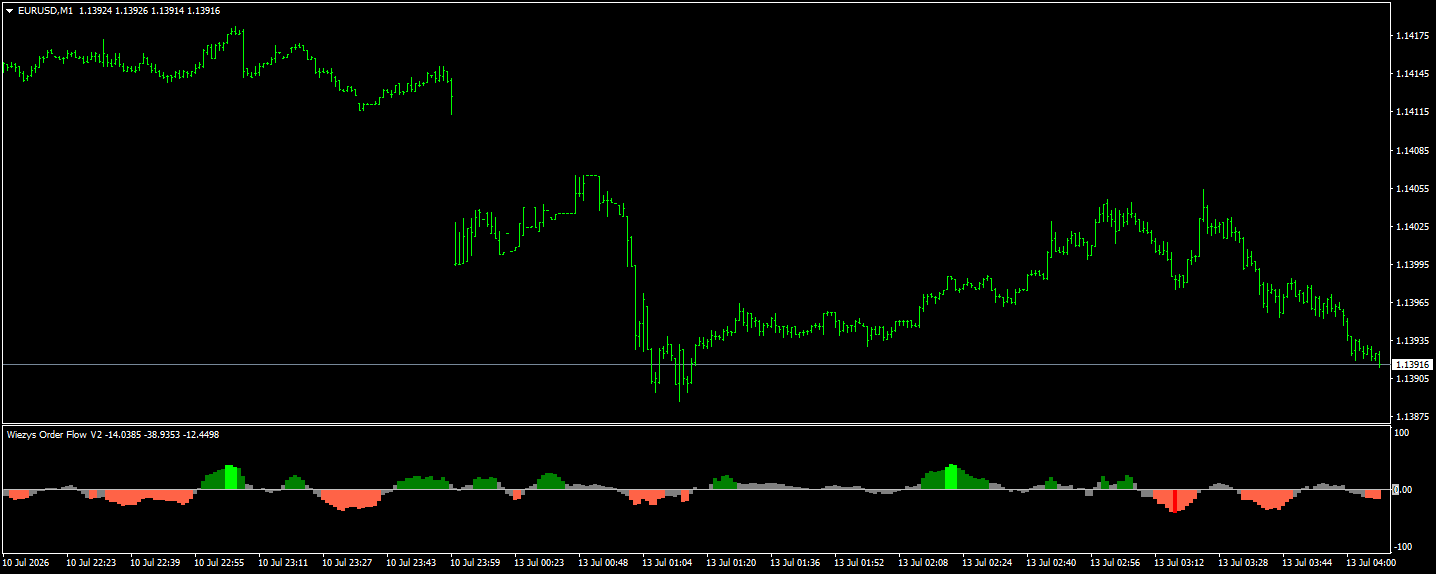
Task: Click the 13 Jul 01:04 time label
Action: coord(667,563)
